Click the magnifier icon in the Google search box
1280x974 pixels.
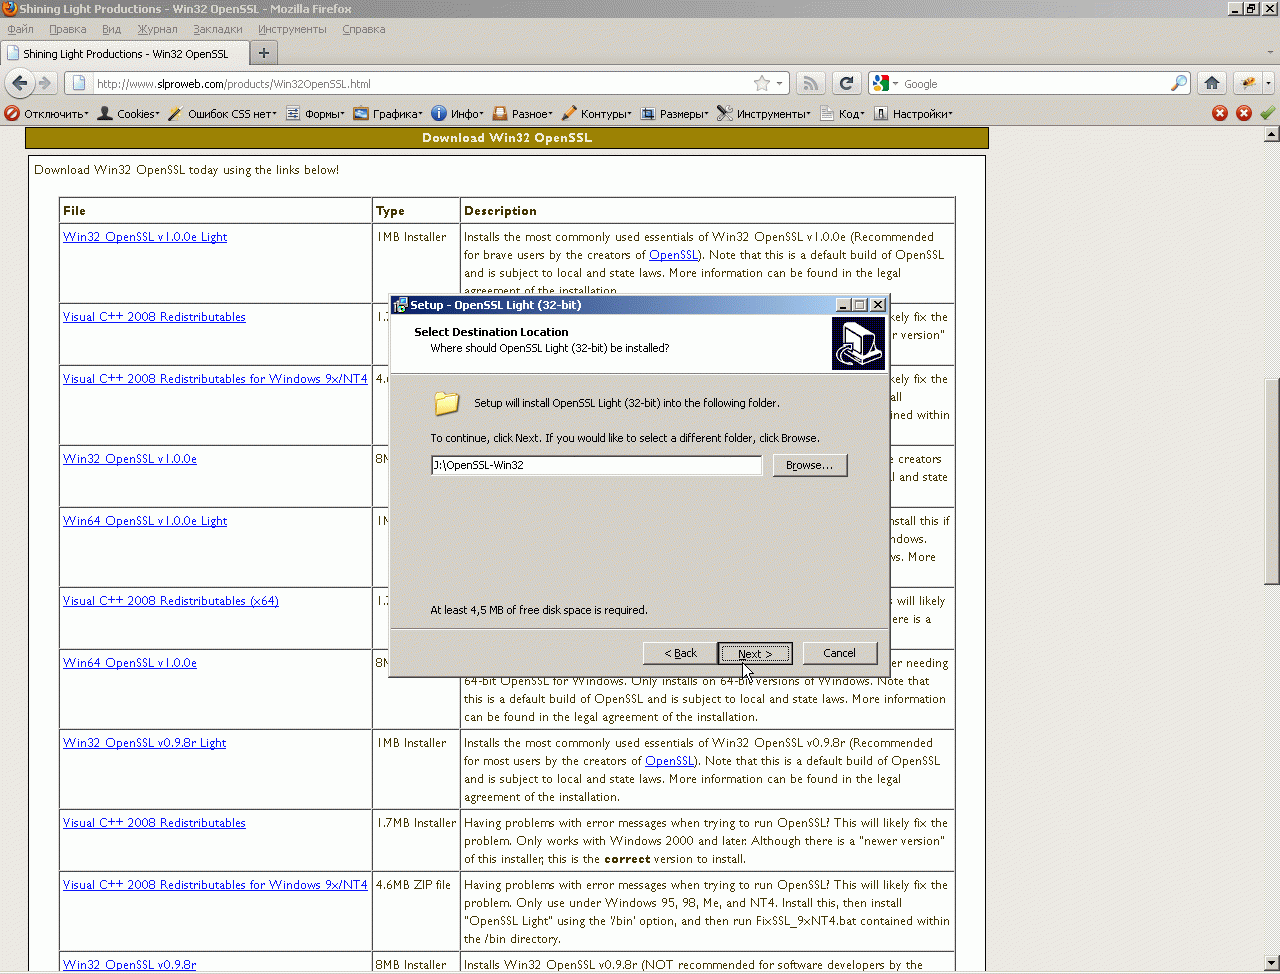1179,84
